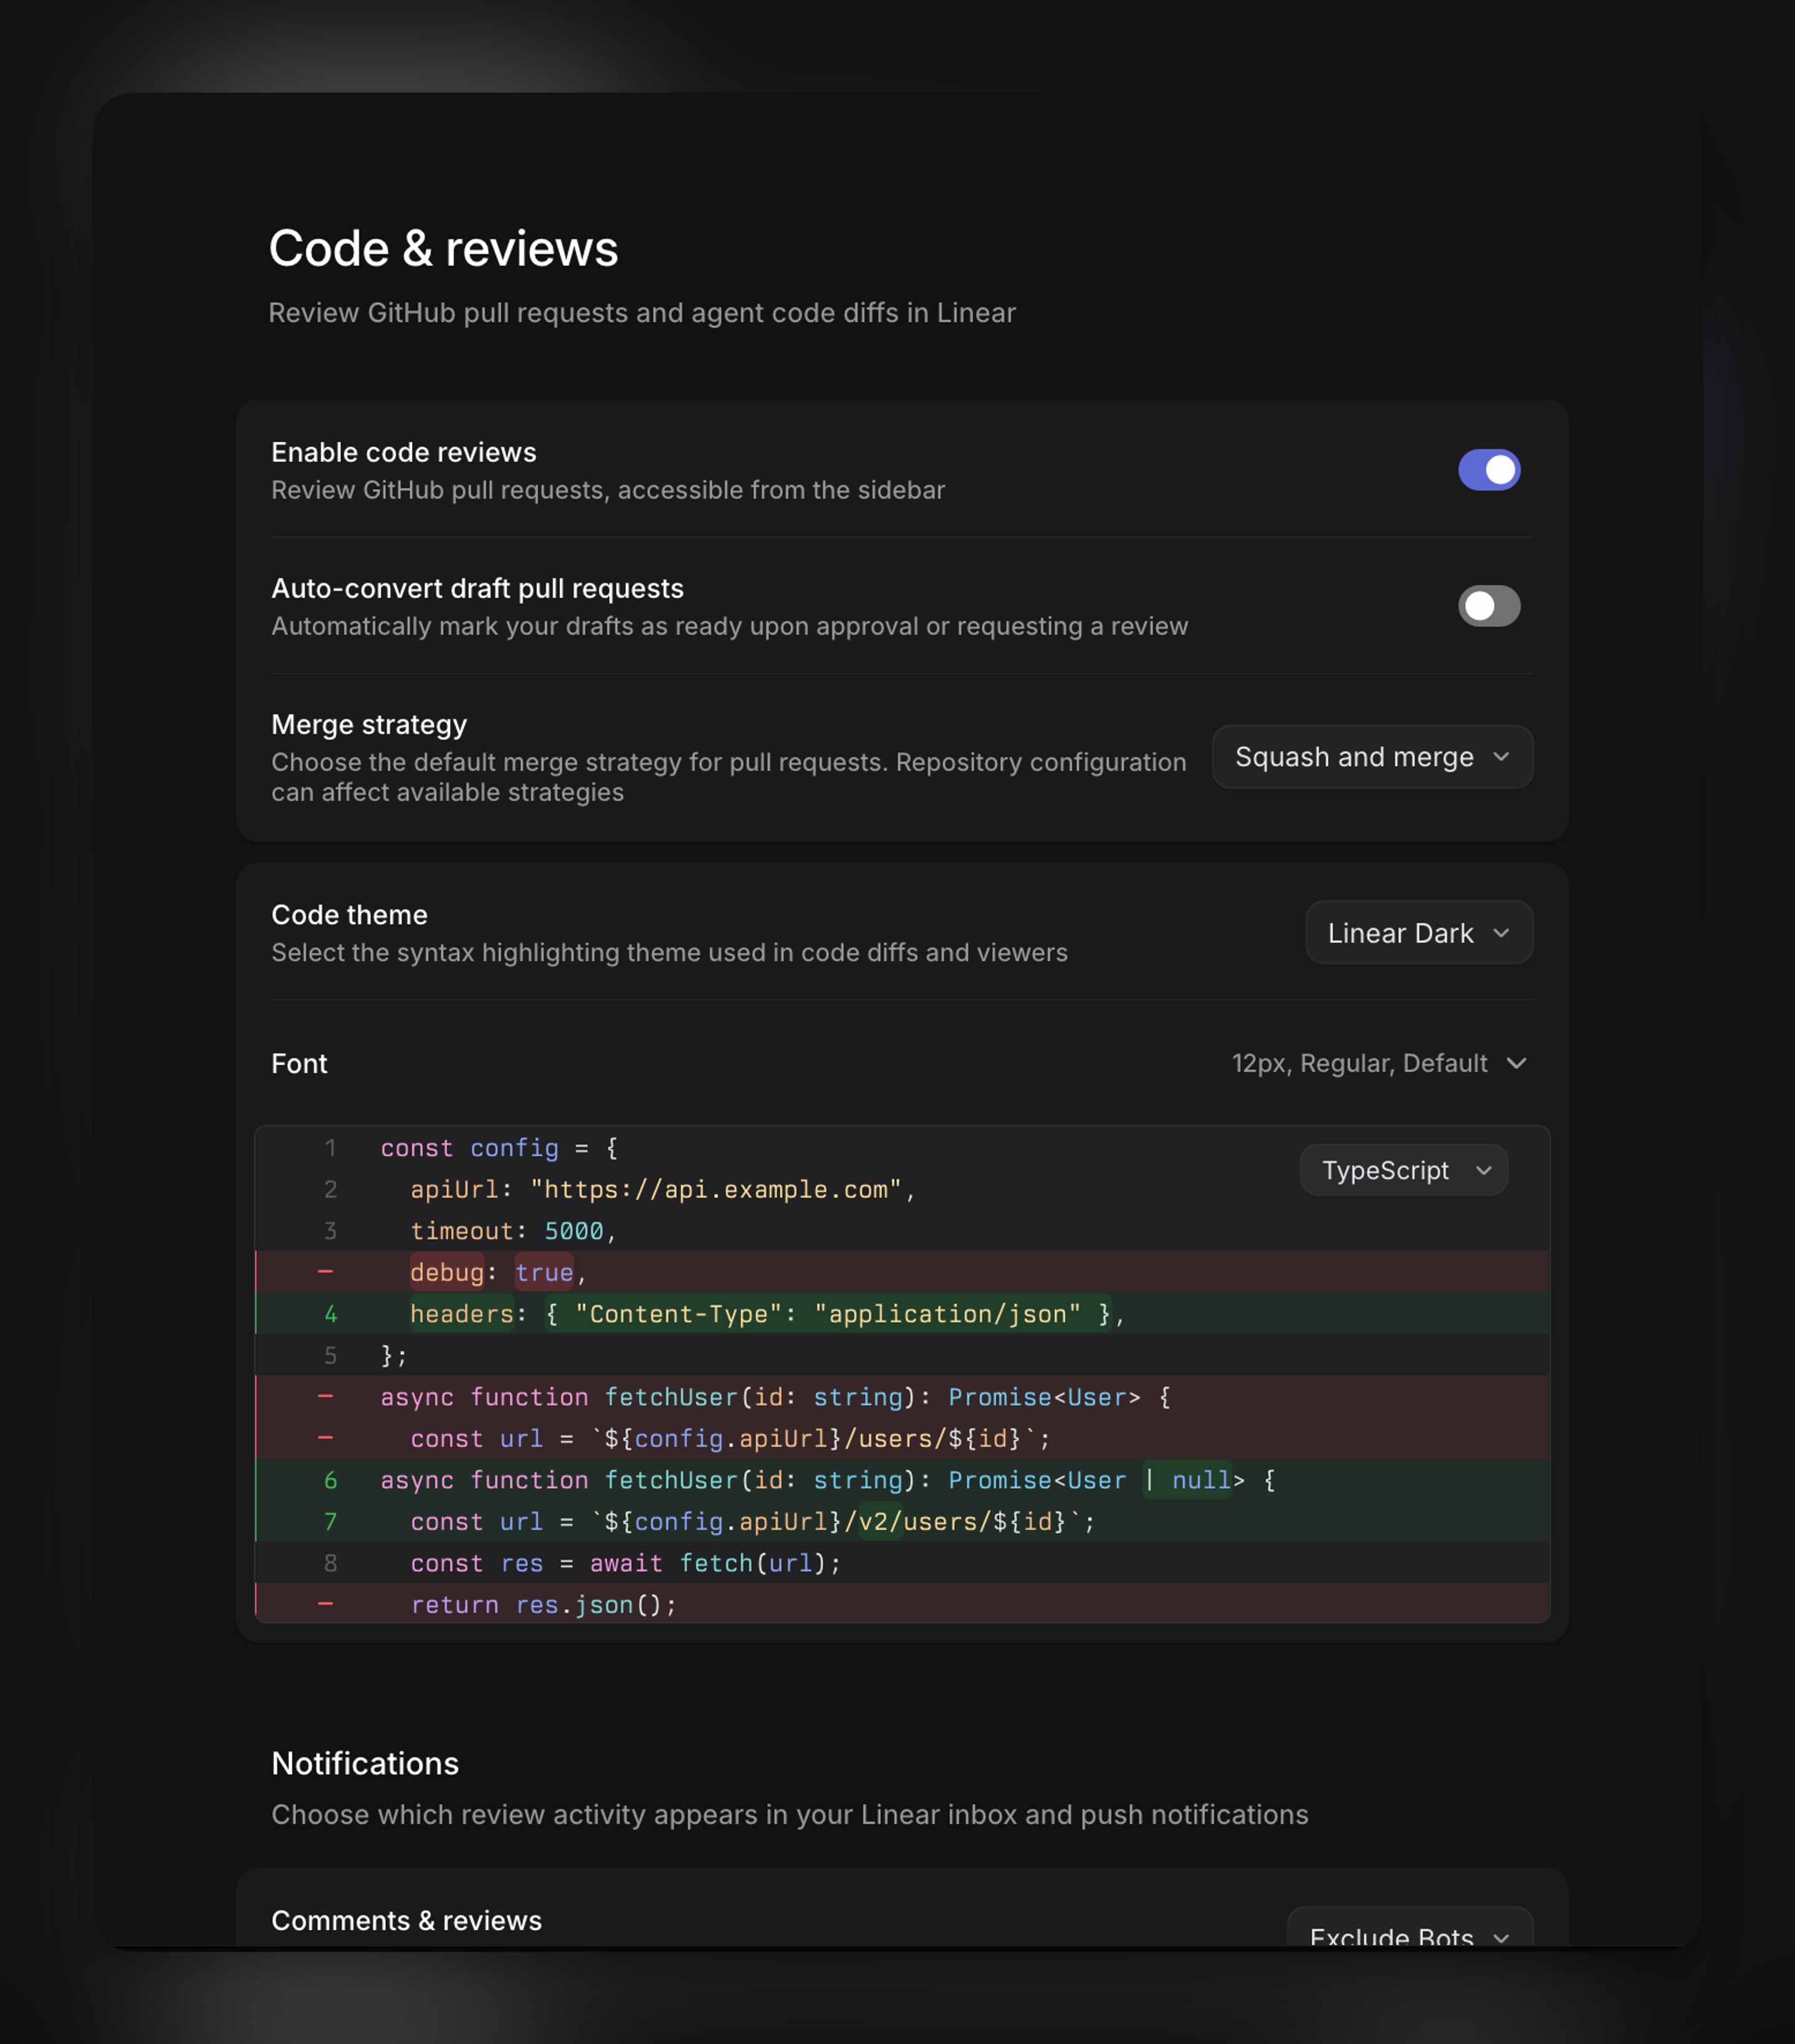The width and height of the screenshot is (1795, 2044).
Task: Click the added headers Content-Type line
Action: coord(902,1314)
